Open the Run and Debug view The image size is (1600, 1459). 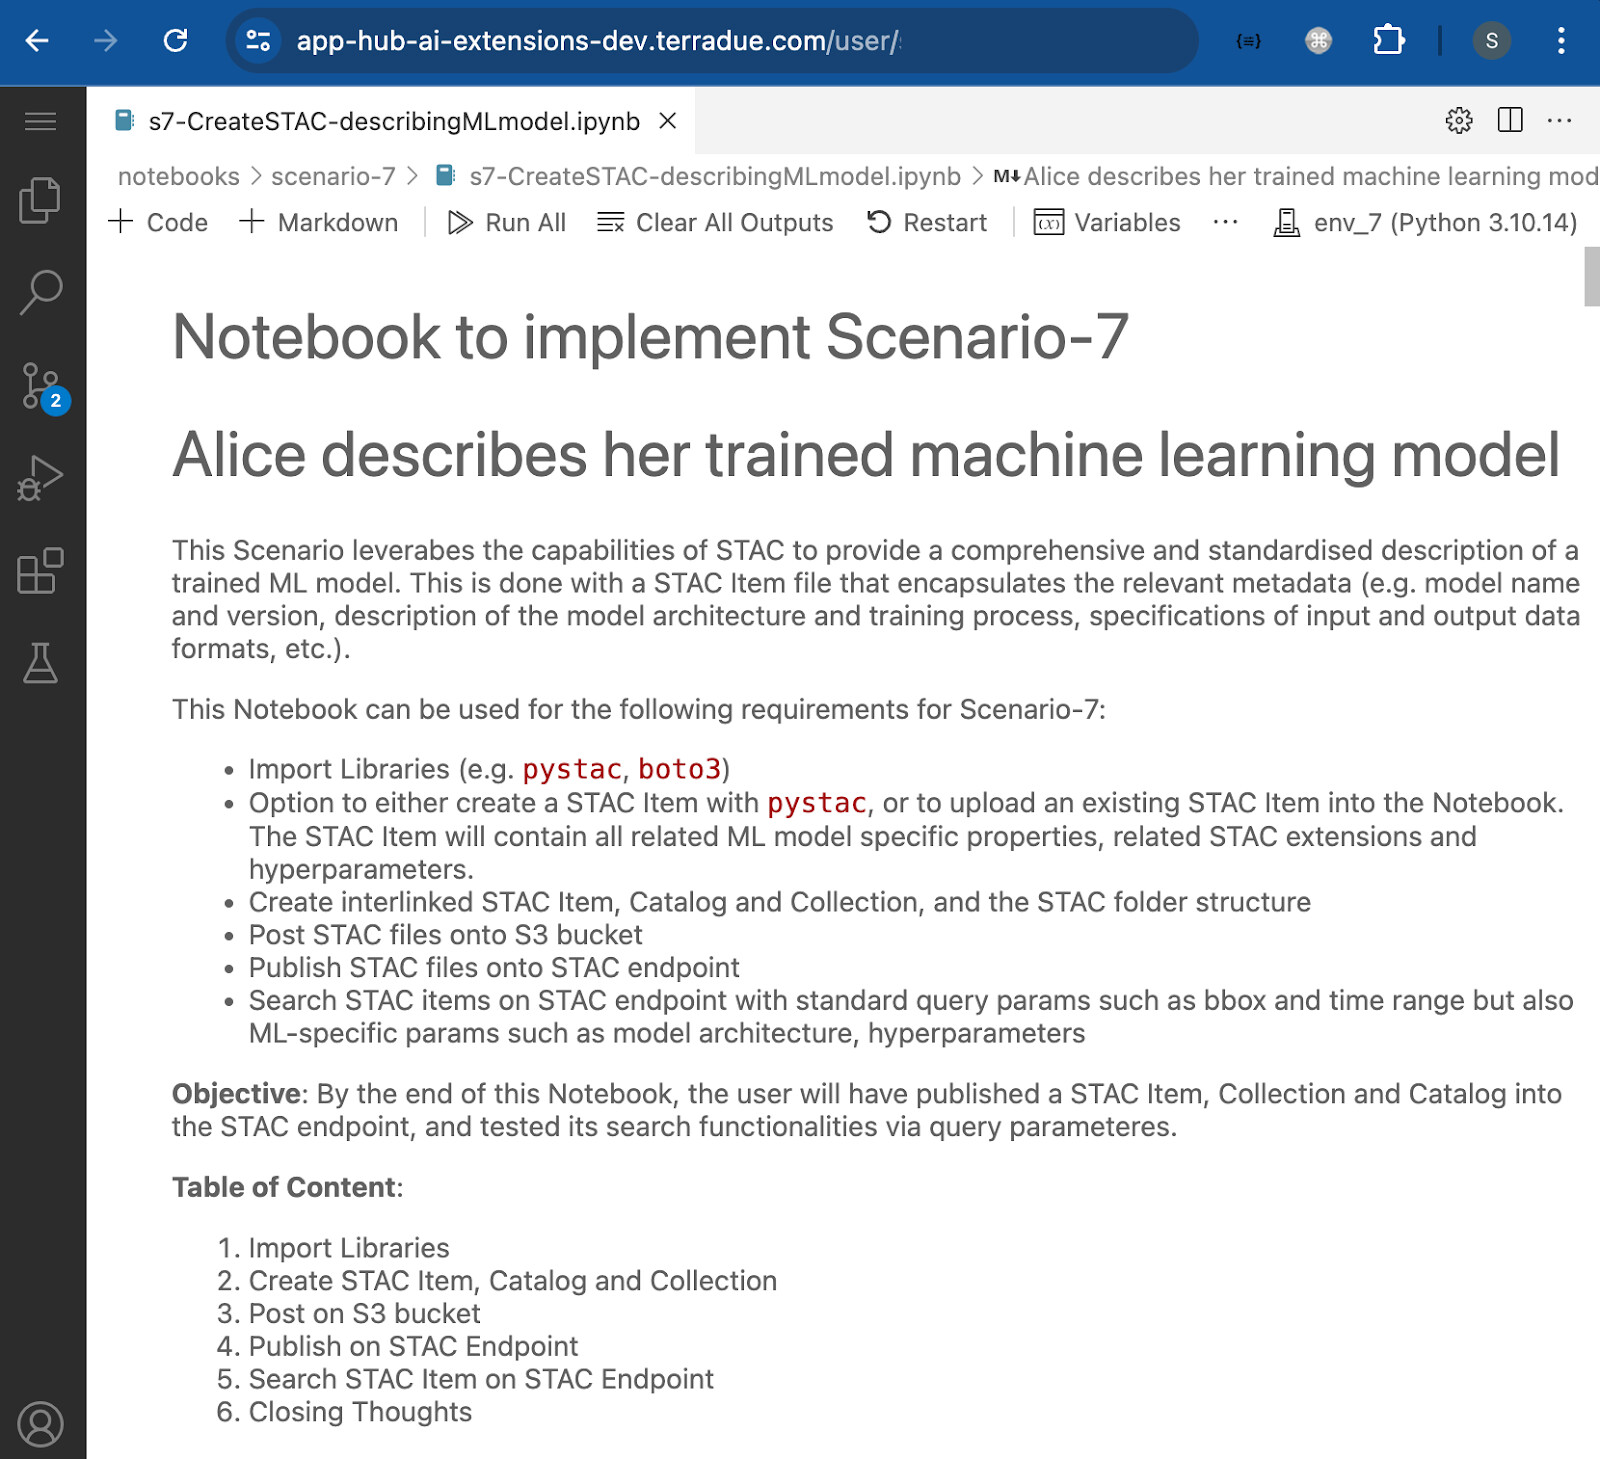pos(40,478)
